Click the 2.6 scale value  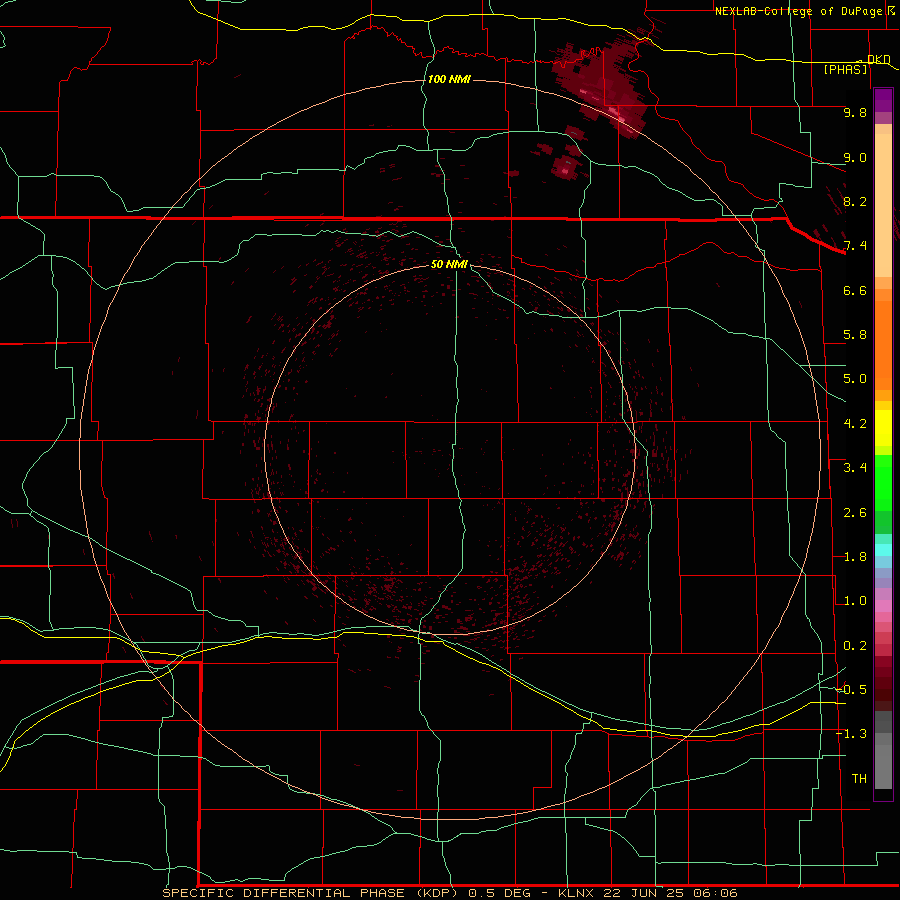[x=855, y=513]
